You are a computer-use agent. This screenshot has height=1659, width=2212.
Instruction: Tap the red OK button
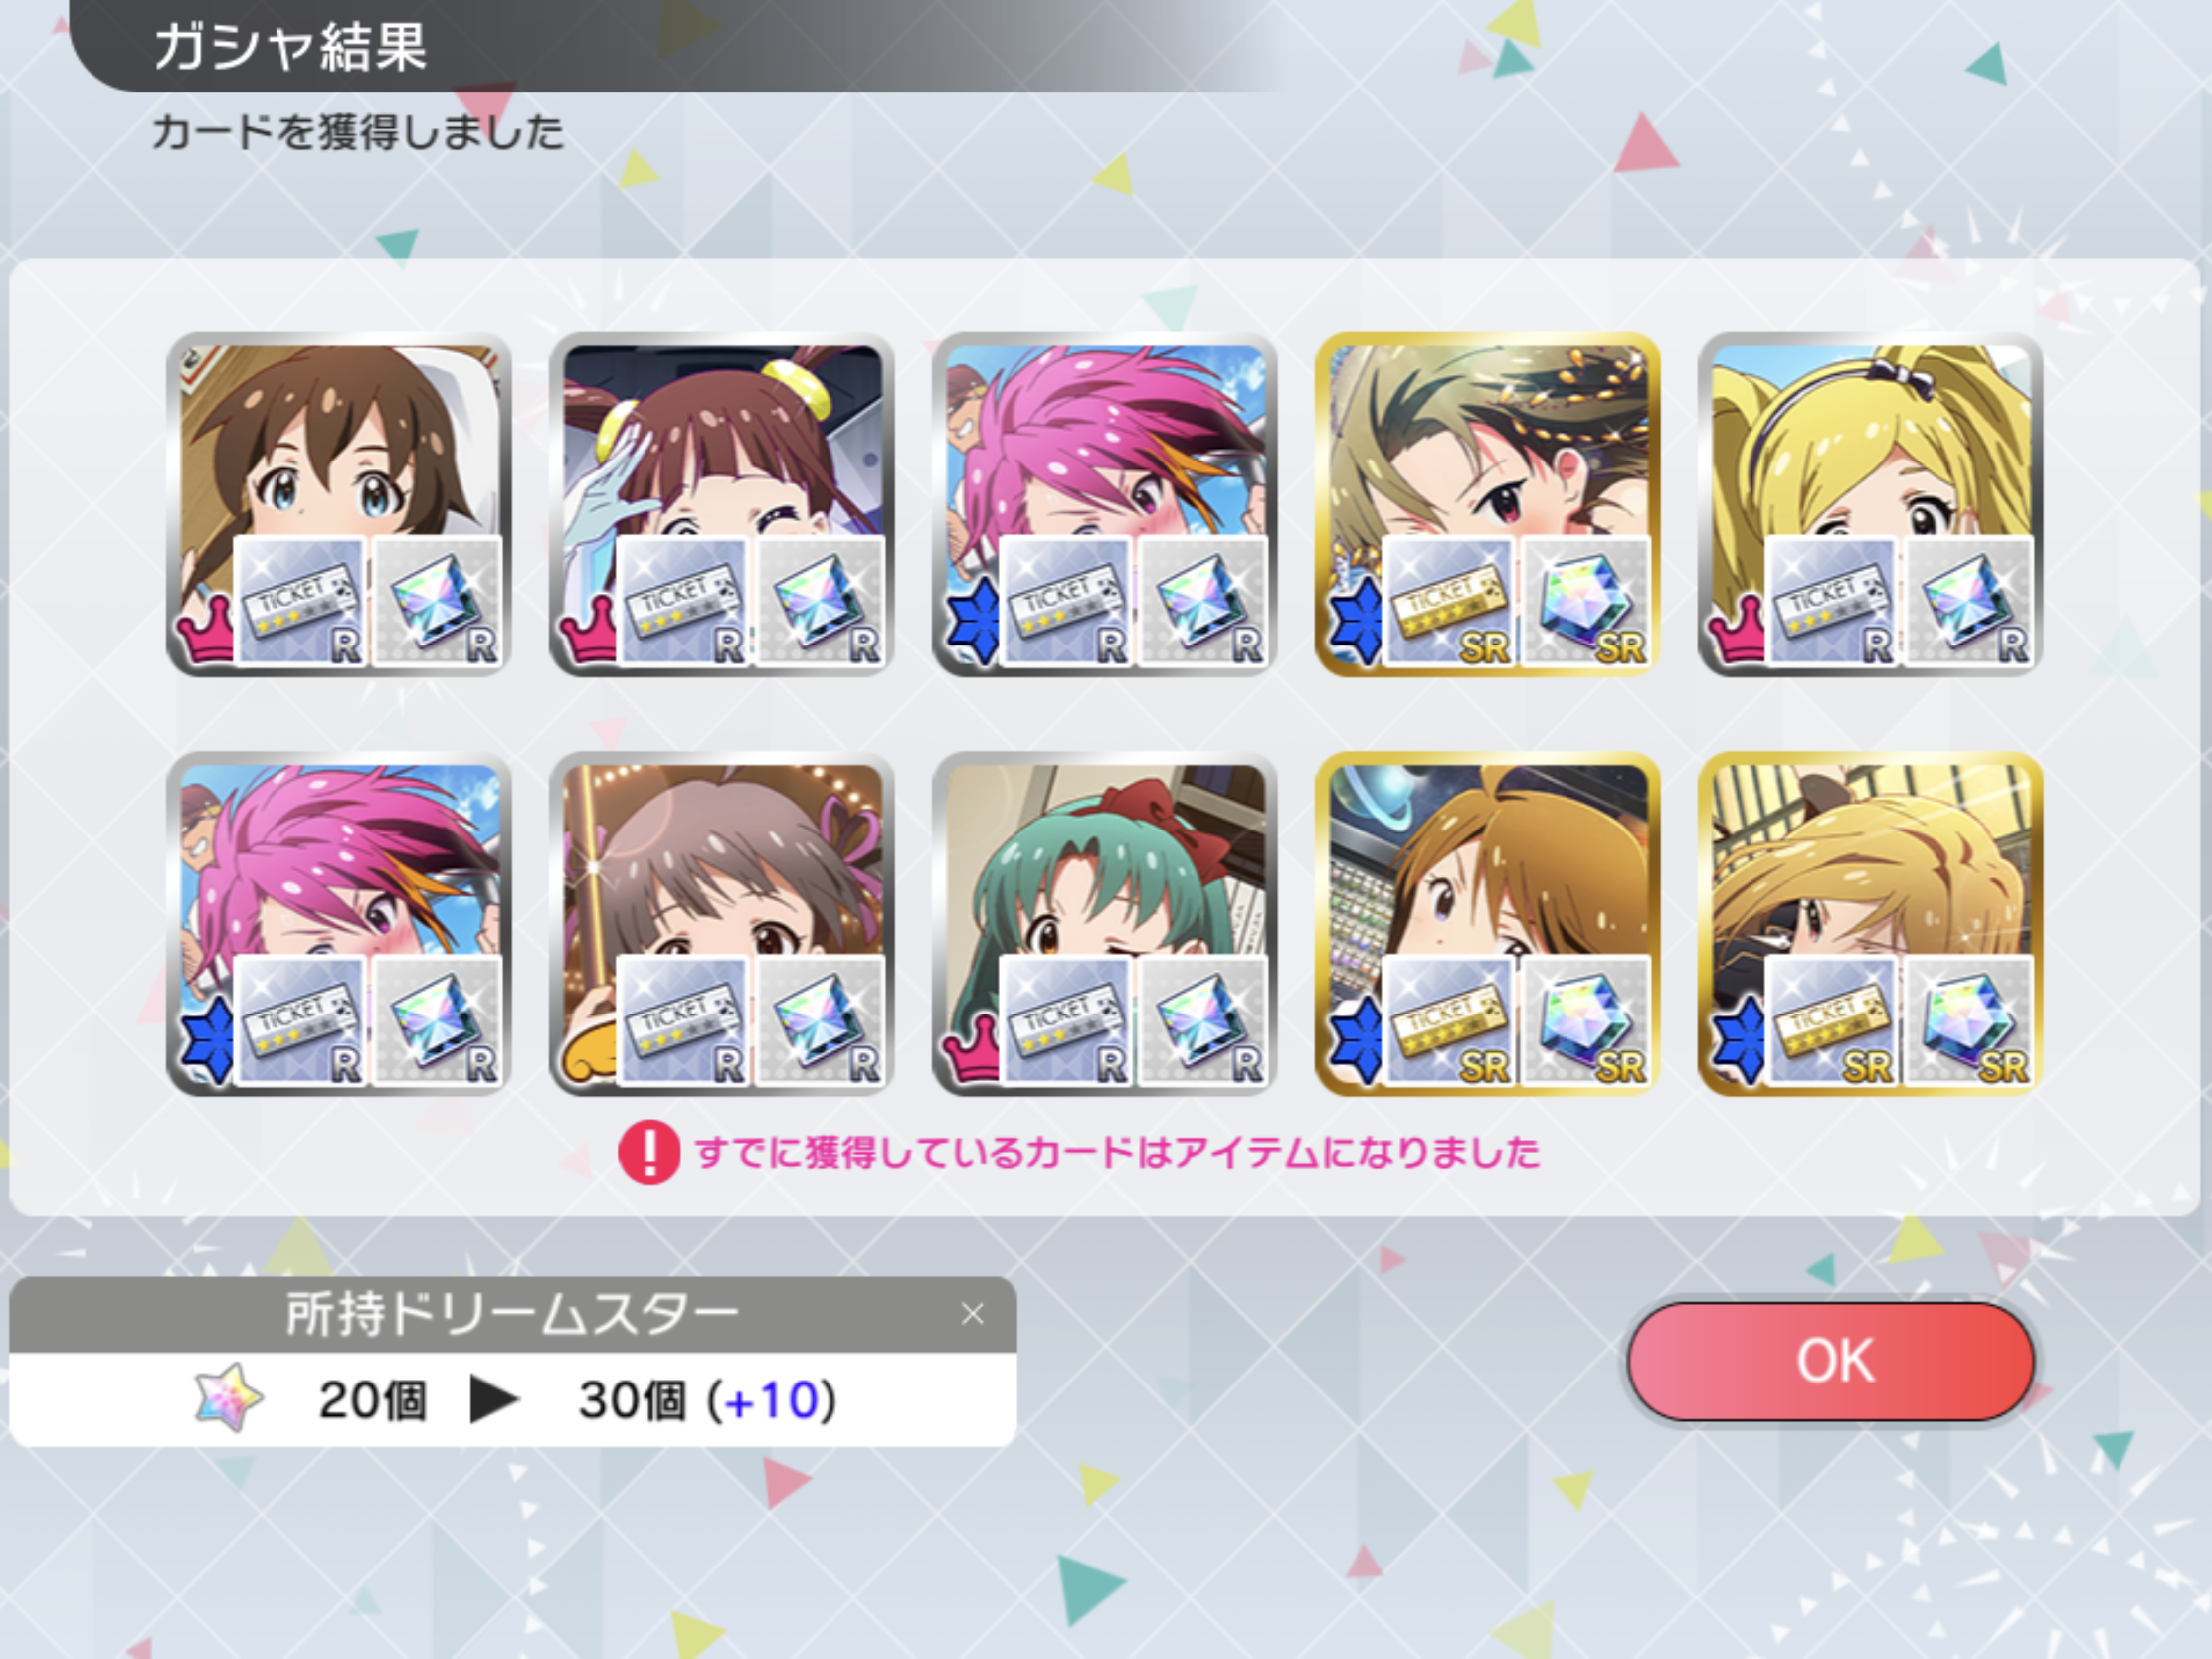(x=1831, y=1360)
